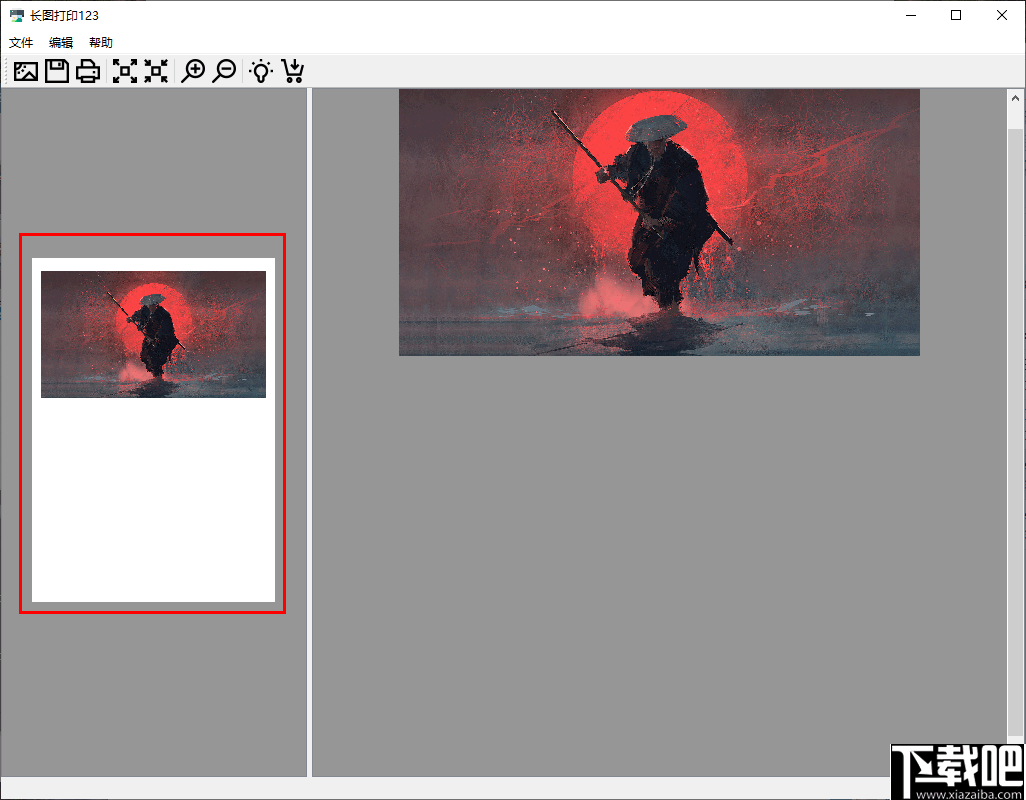Close the 长图打印123 window
Viewport: 1026px width, 800px height.
pos(1002,15)
